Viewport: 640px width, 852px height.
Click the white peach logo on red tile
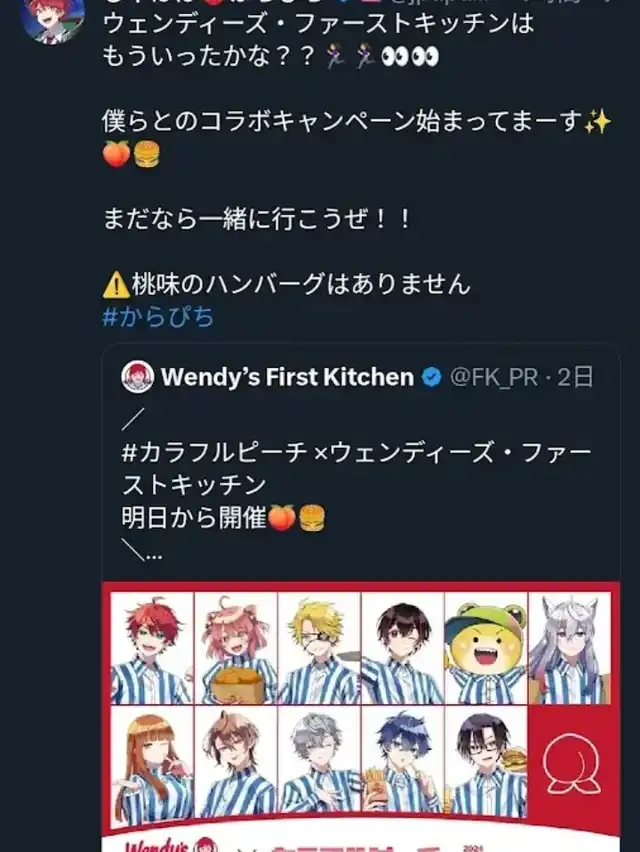[571, 768]
